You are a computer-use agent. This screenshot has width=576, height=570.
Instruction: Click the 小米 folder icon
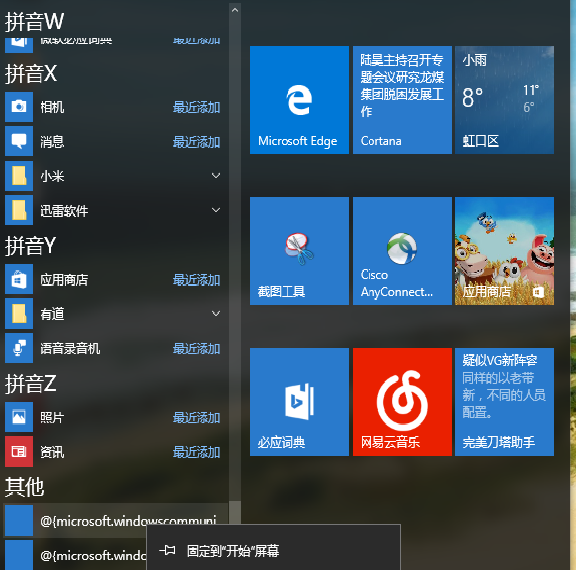pyautogui.click(x=19, y=176)
